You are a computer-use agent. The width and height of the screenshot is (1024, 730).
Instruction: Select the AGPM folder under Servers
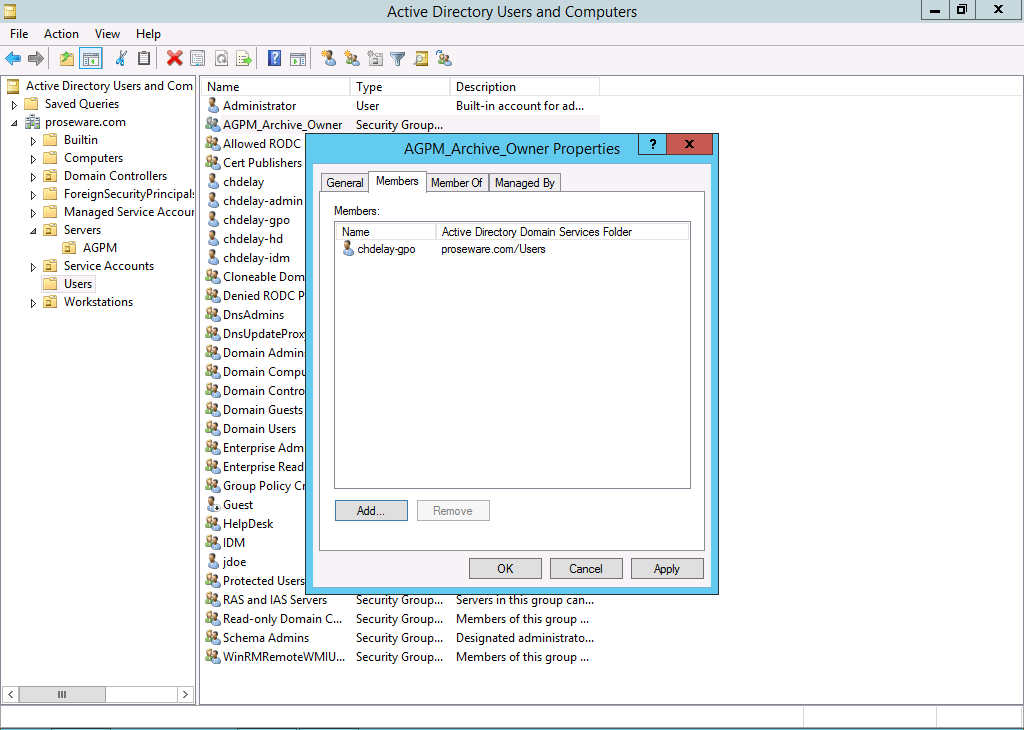pos(100,248)
